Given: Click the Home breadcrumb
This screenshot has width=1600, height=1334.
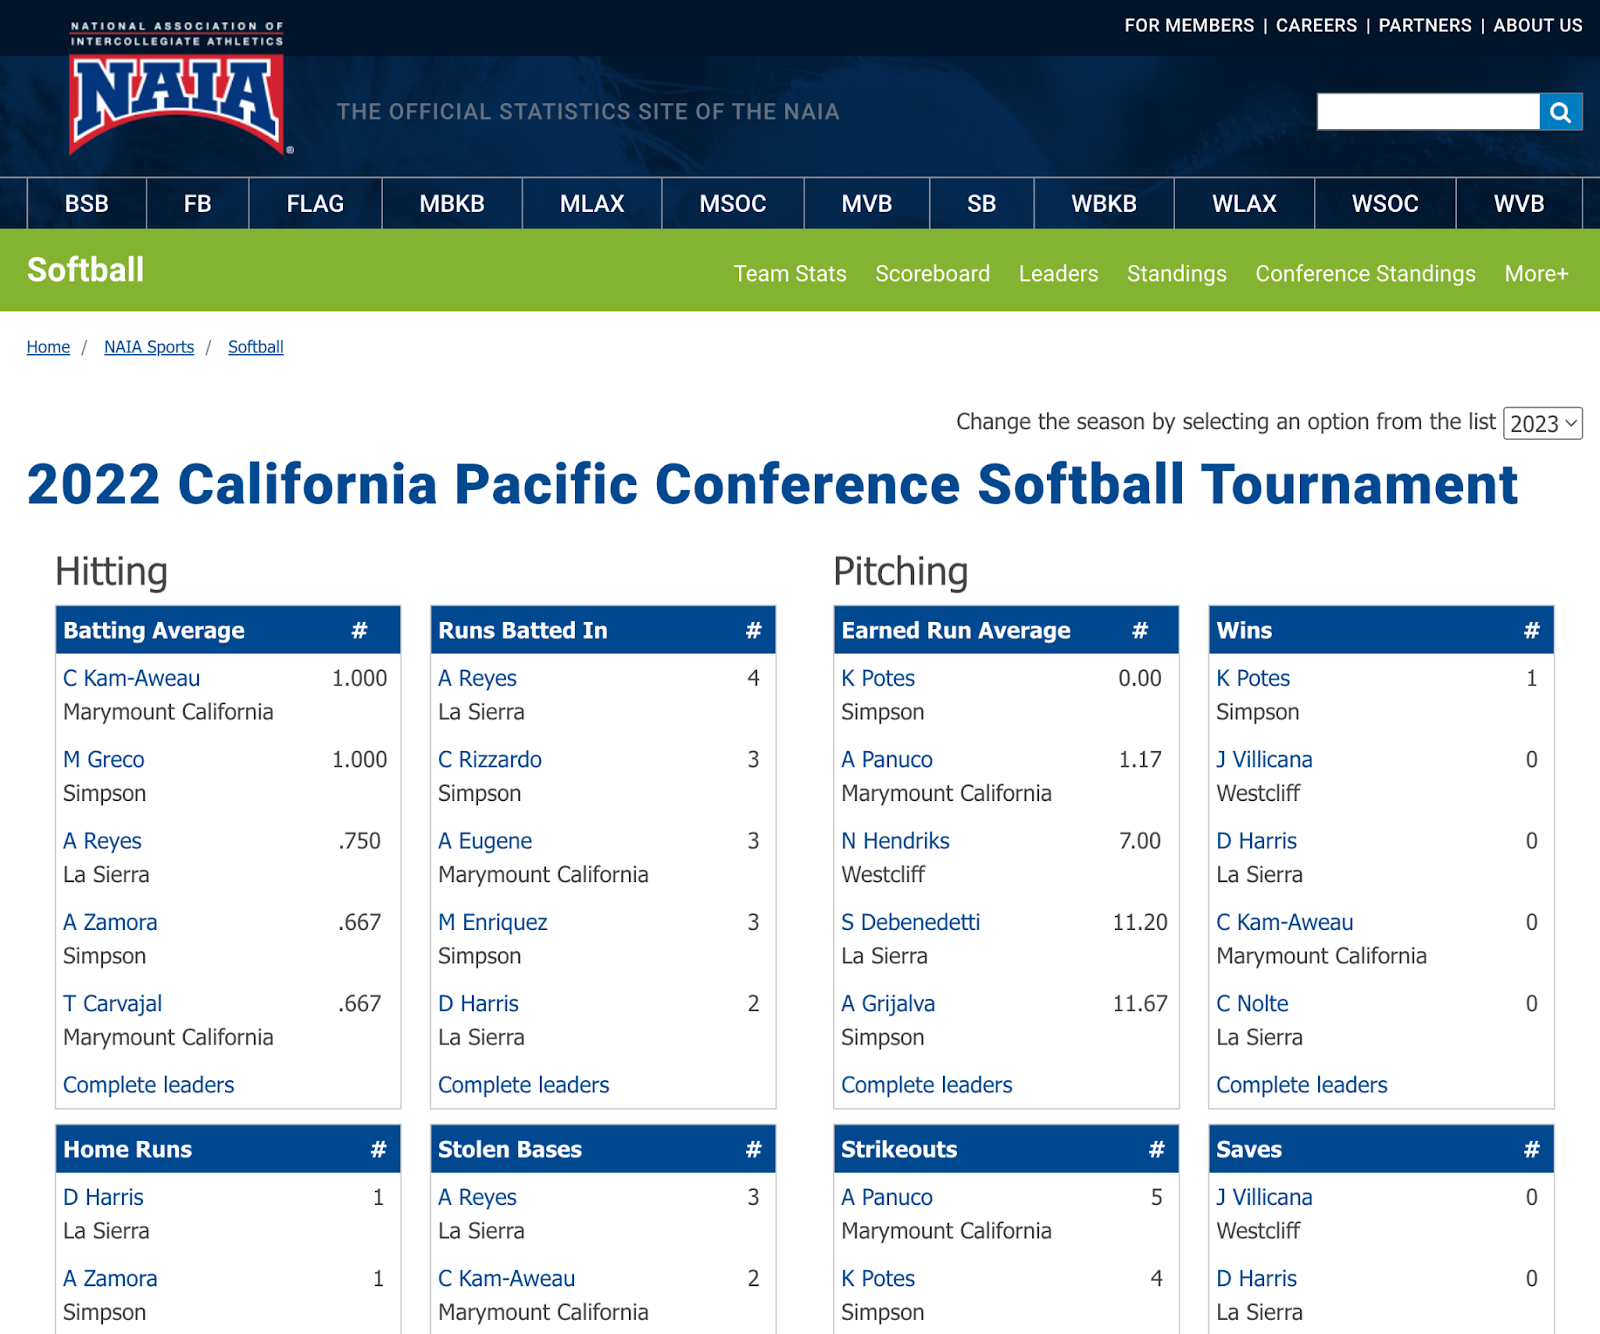Looking at the screenshot, I should click(x=48, y=347).
